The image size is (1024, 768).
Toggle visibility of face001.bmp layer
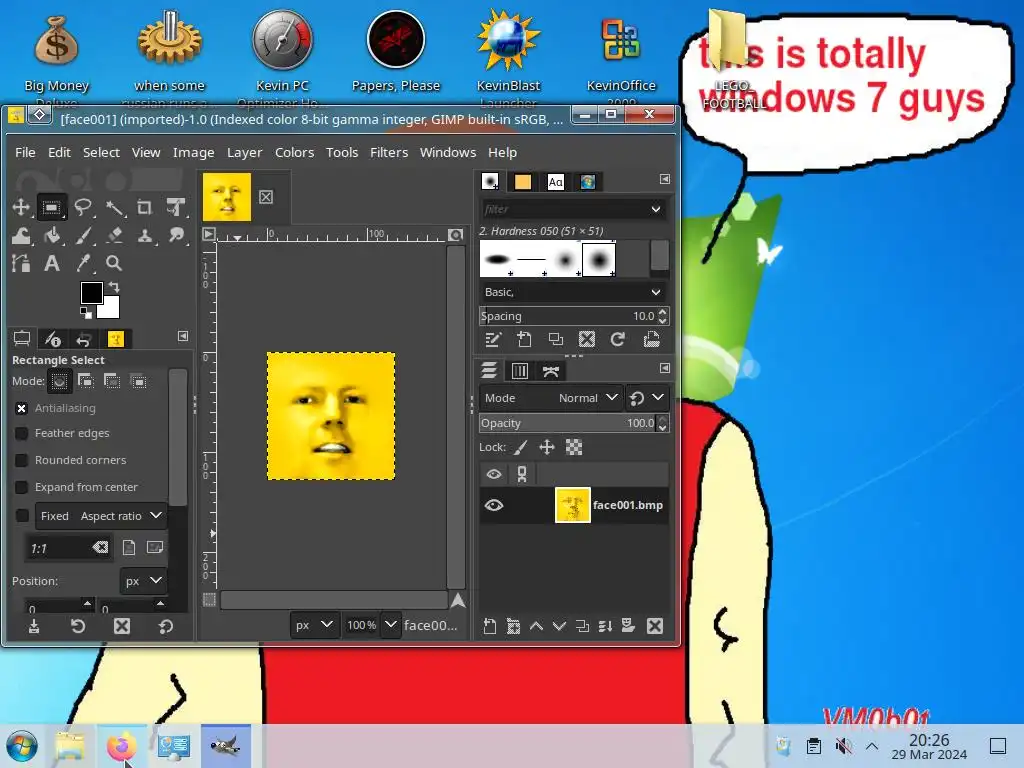(494, 505)
